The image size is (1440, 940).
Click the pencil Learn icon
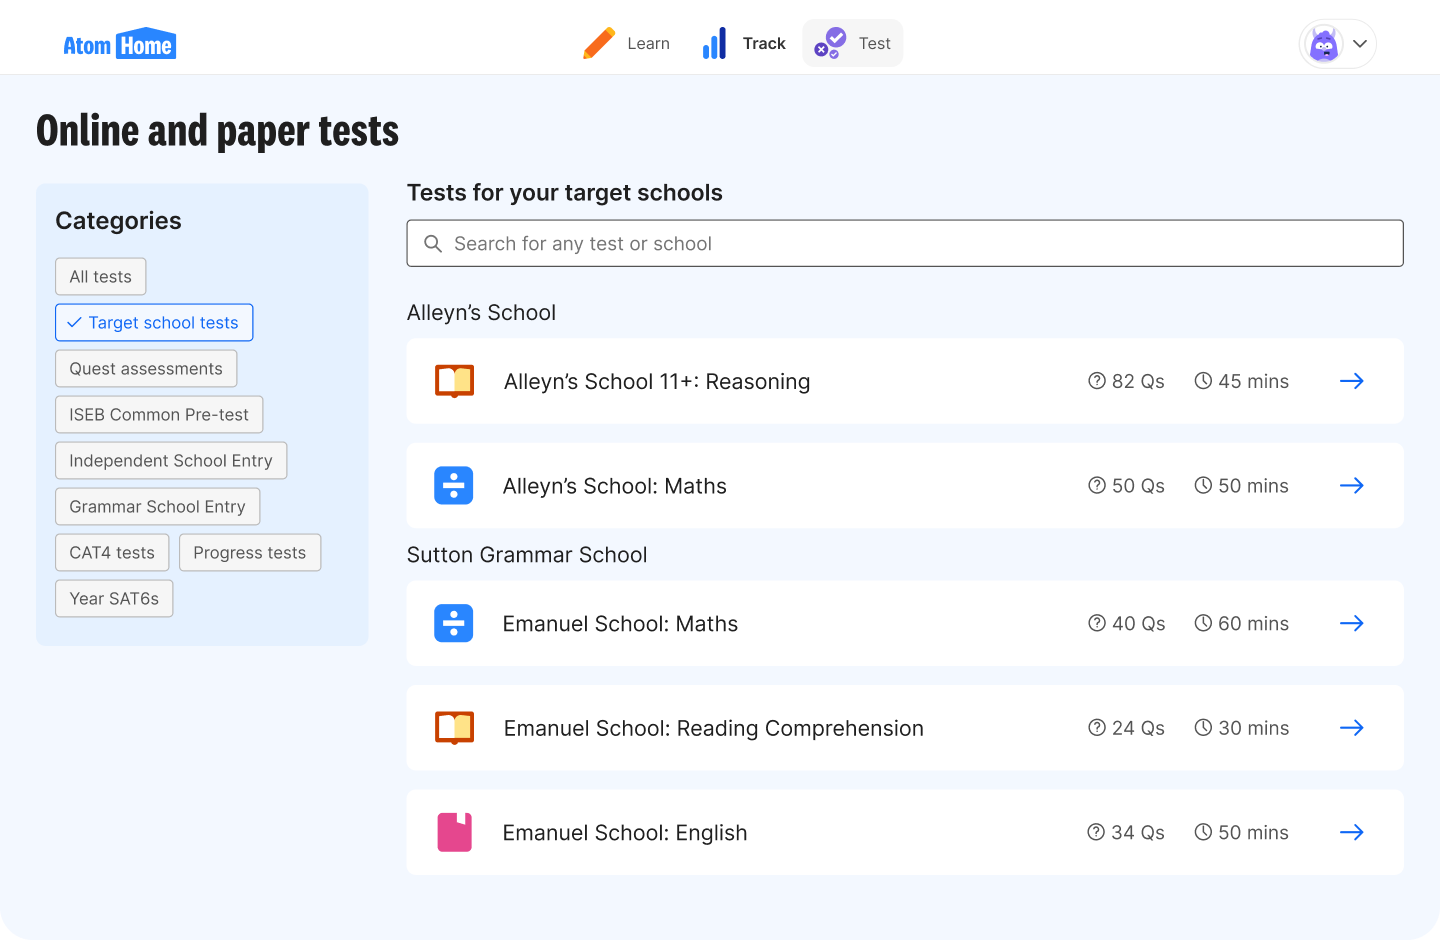point(598,43)
